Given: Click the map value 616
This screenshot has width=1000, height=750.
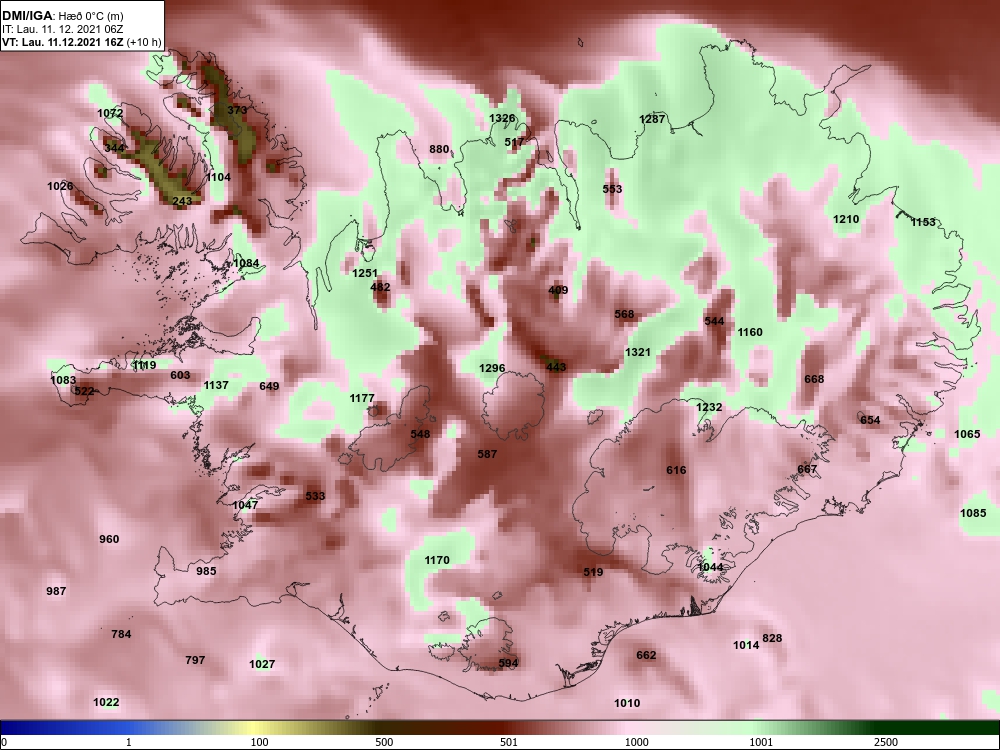Looking at the screenshot, I should (676, 470).
